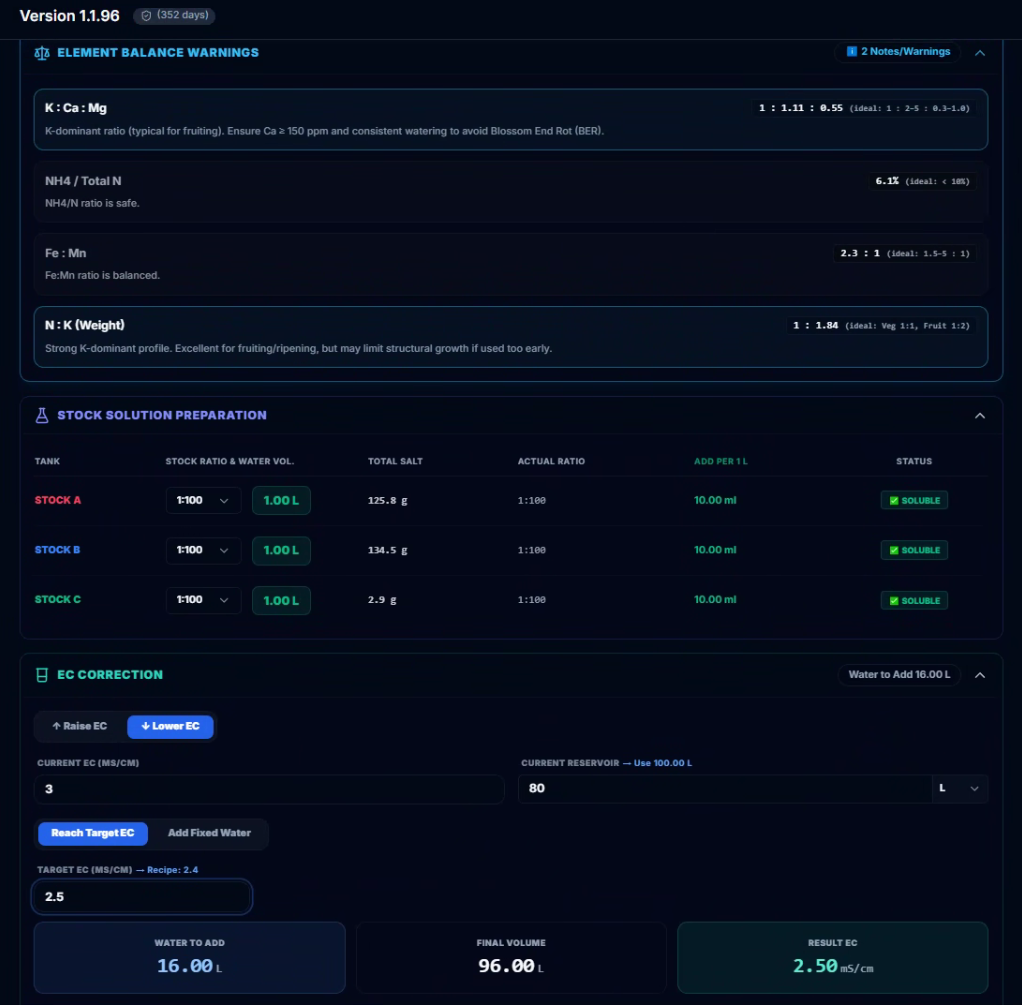1022x1005 pixels.
Task: Click the beaker icon beside EC Correction
Action: [42, 675]
